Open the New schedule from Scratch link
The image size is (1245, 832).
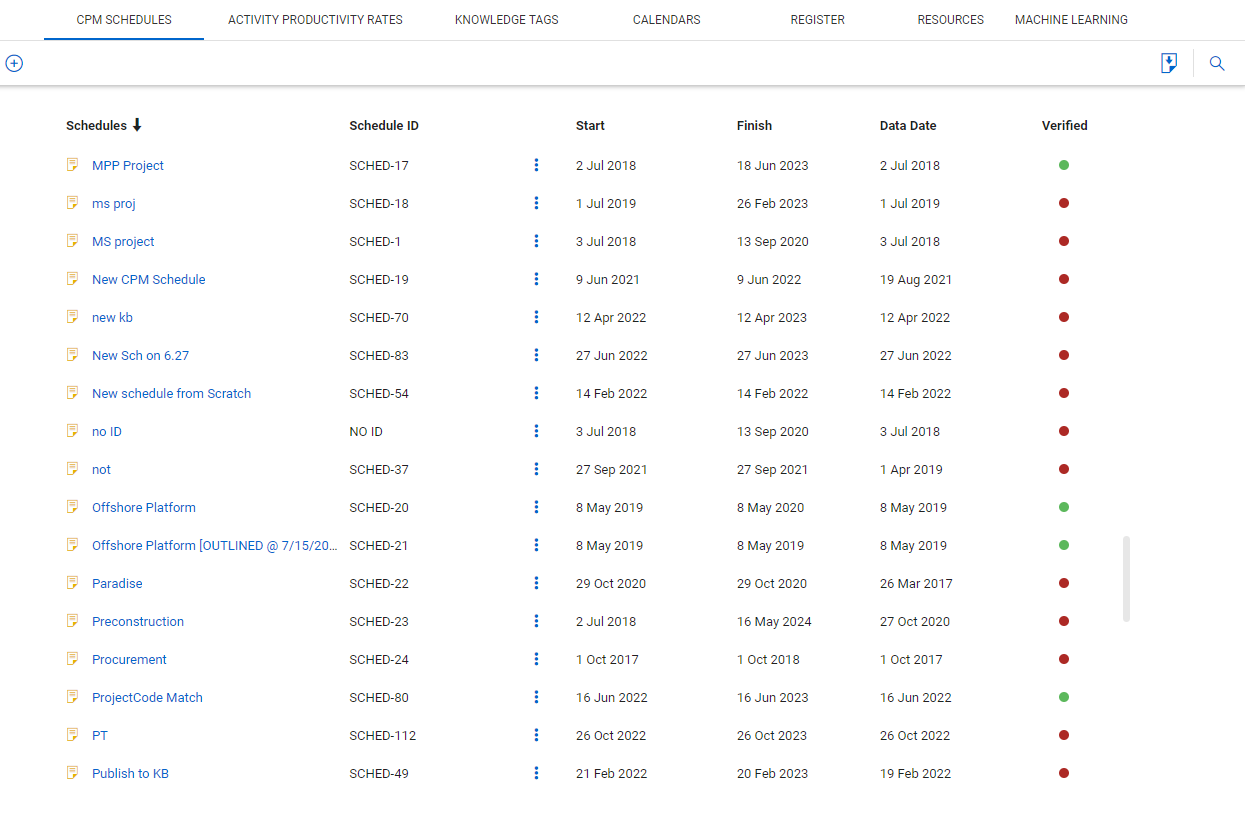pos(171,393)
